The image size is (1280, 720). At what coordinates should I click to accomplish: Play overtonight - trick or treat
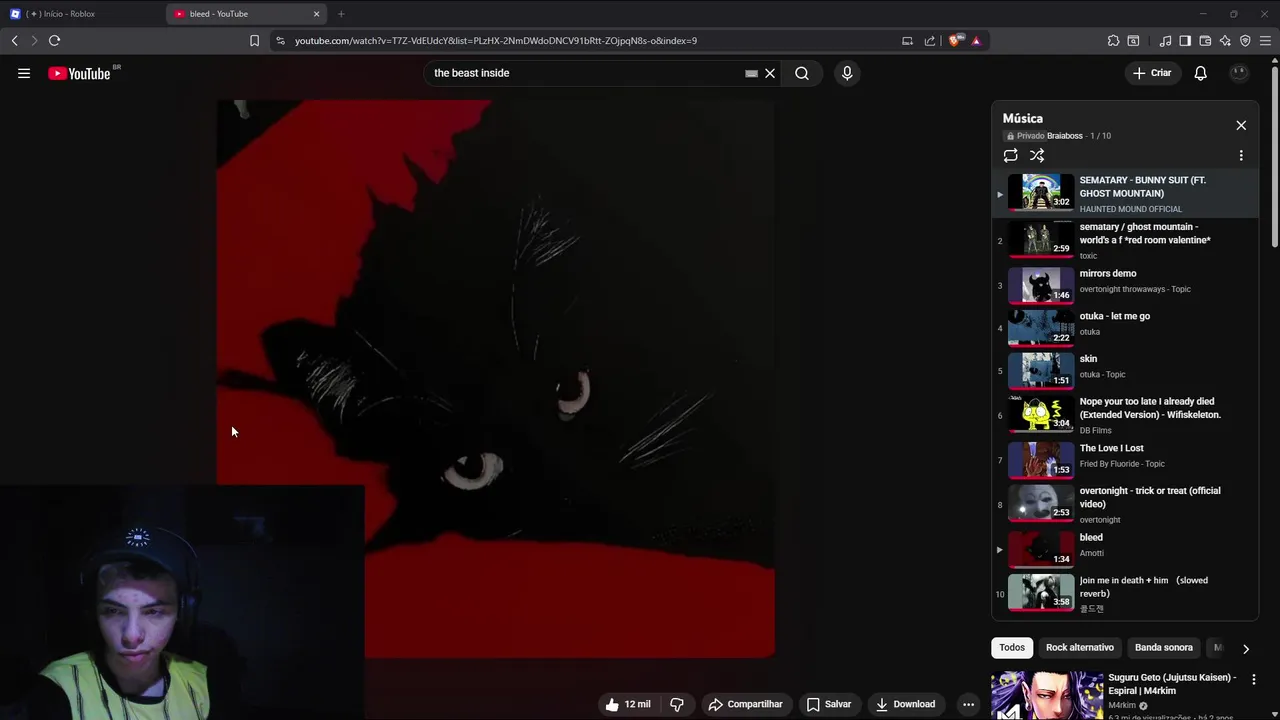[1126, 504]
